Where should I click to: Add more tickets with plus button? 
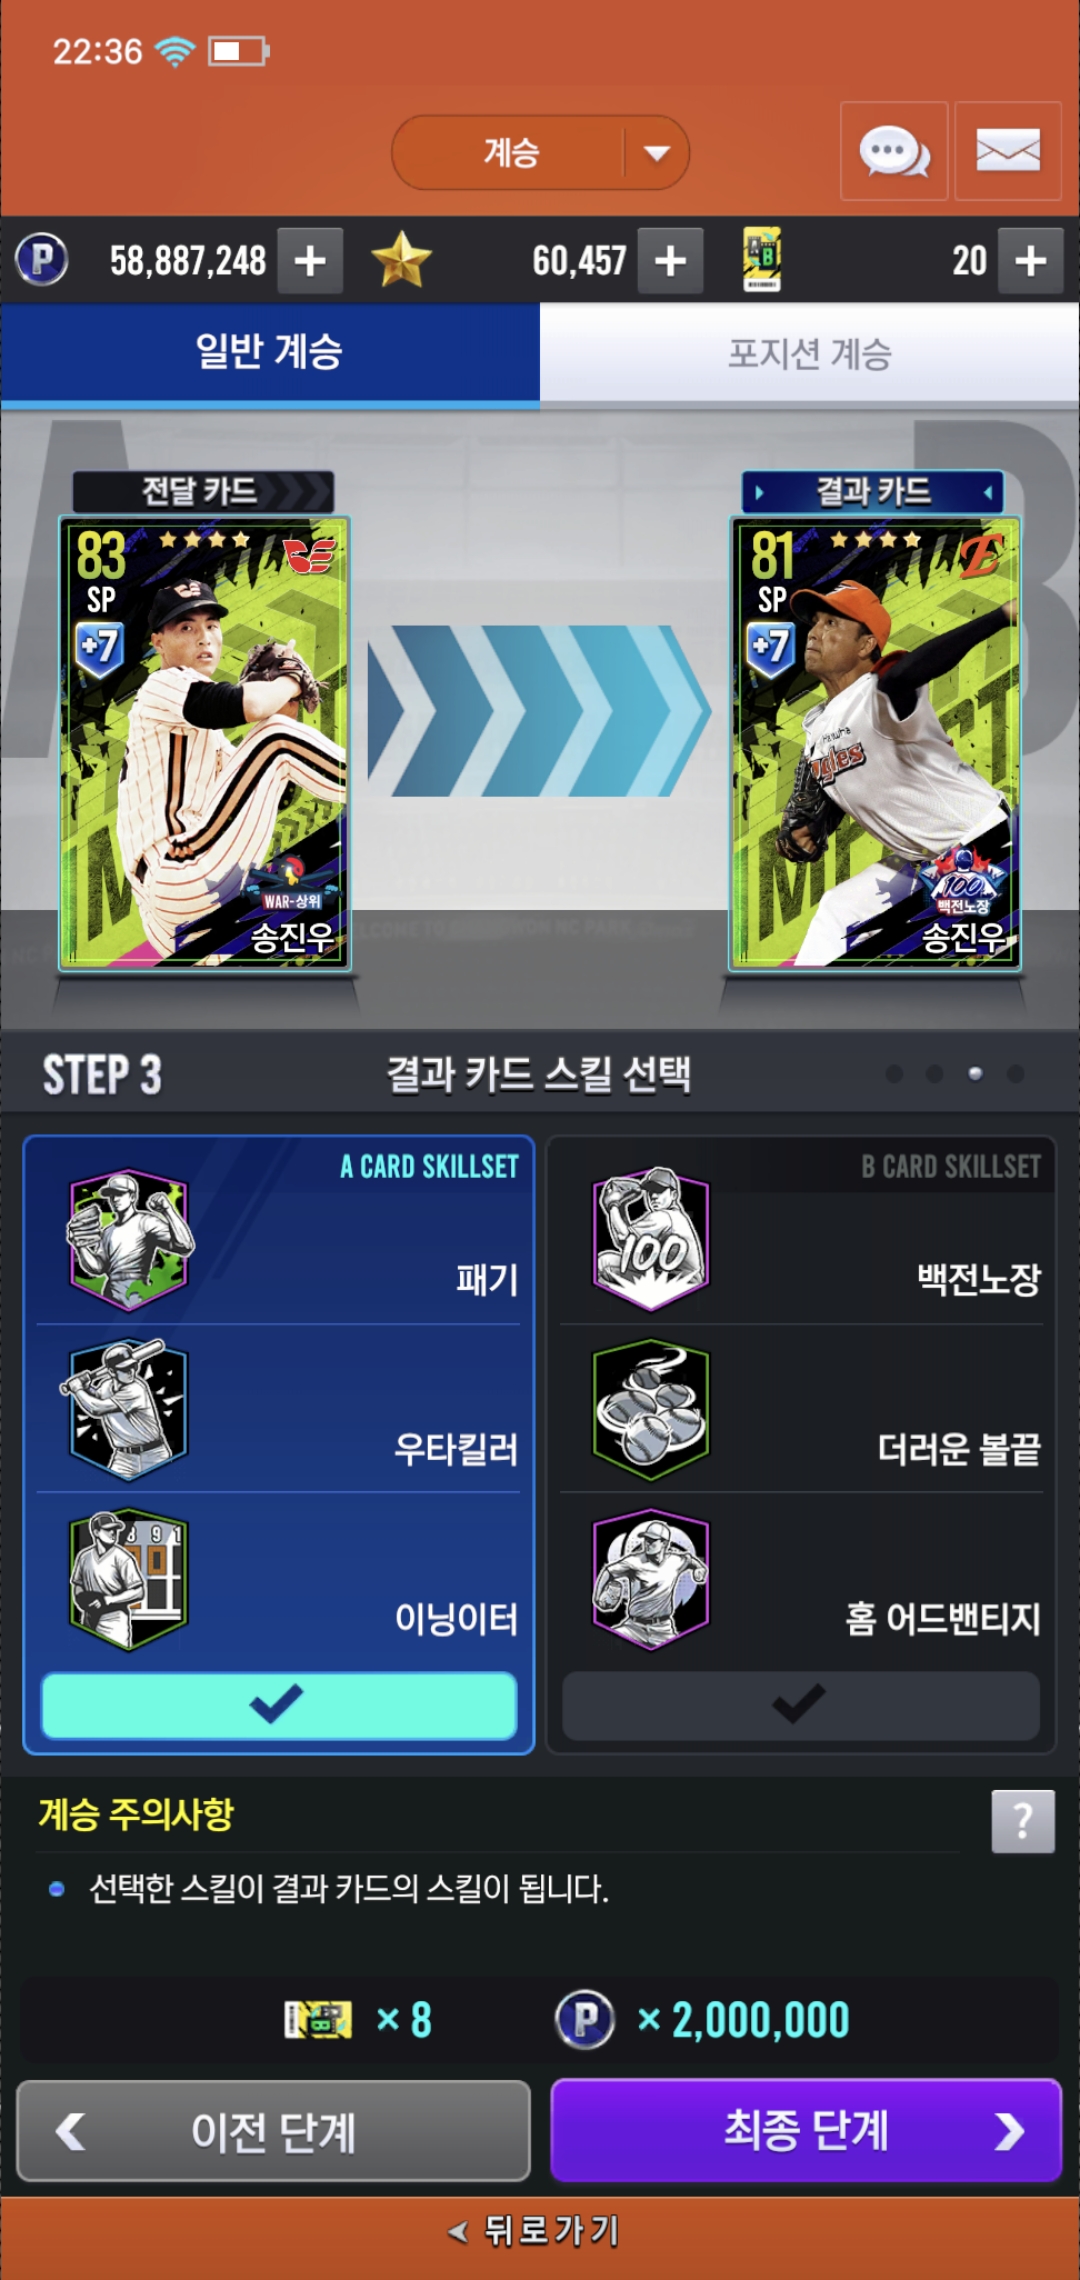pyautogui.click(x=1031, y=261)
